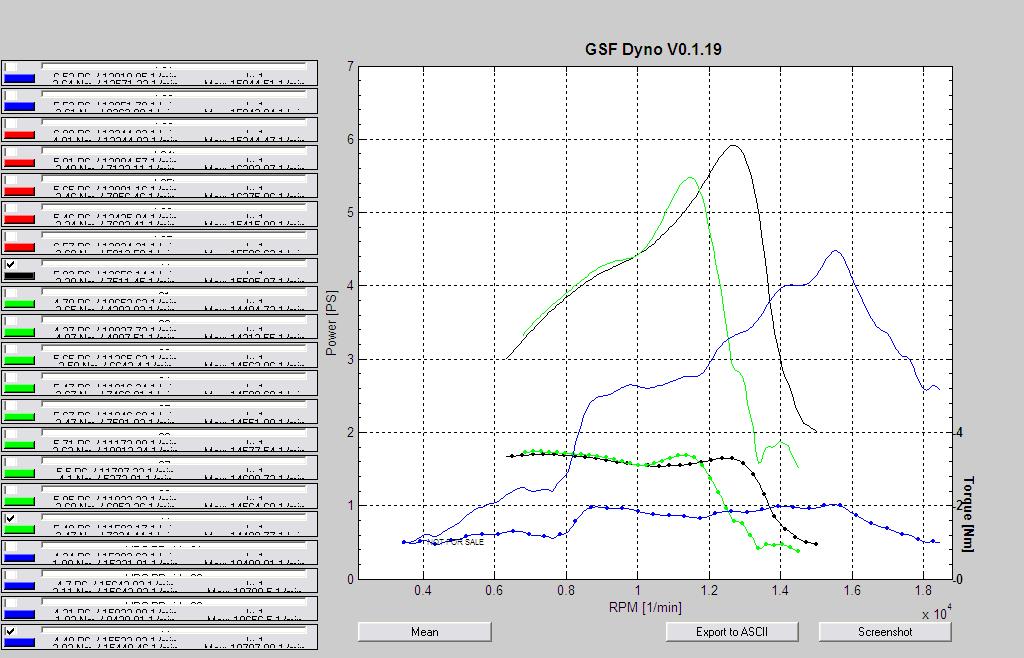Enable the topmost blue run's checkbox
This screenshot has height=658, width=1024.
[10, 67]
